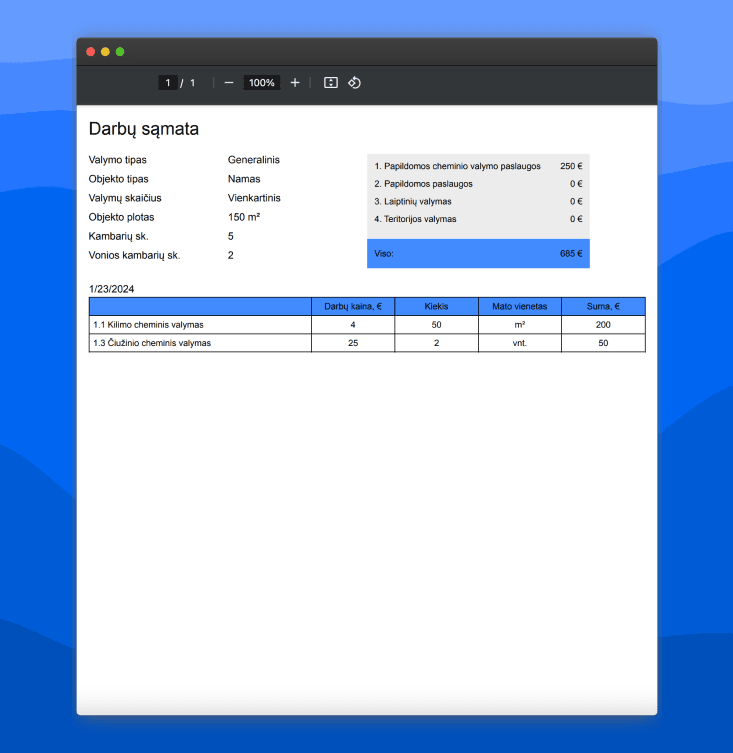Click the blue "Viso:" total row
Viewport: 733px width, 753px height.
tap(478, 254)
